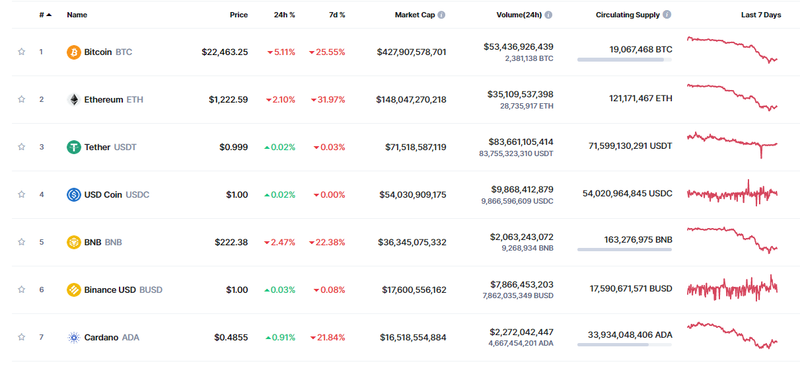Sort by the 7d % column header

(x=337, y=15)
